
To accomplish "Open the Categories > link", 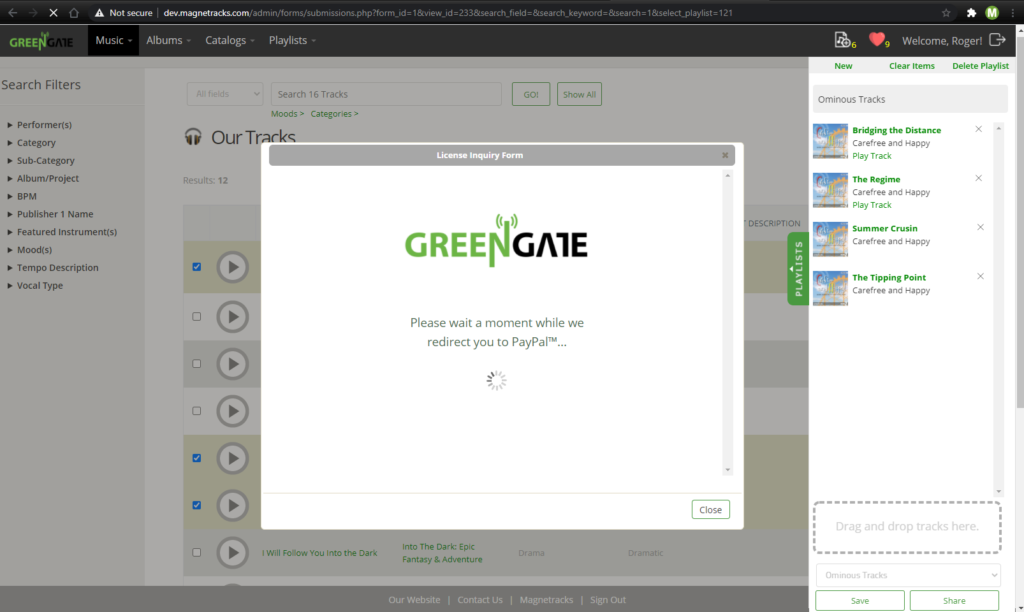I will click(334, 114).
